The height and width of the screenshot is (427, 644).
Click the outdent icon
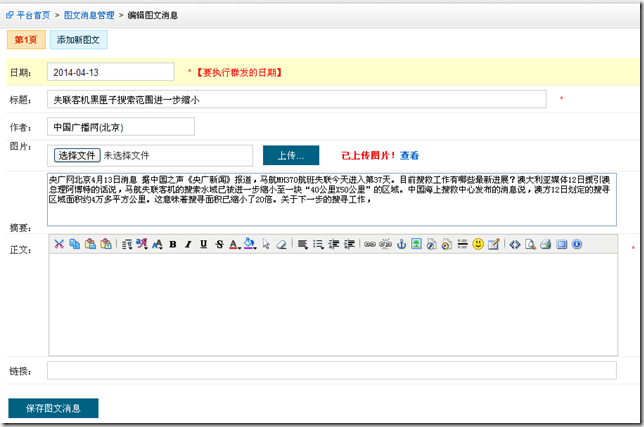(x=334, y=244)
